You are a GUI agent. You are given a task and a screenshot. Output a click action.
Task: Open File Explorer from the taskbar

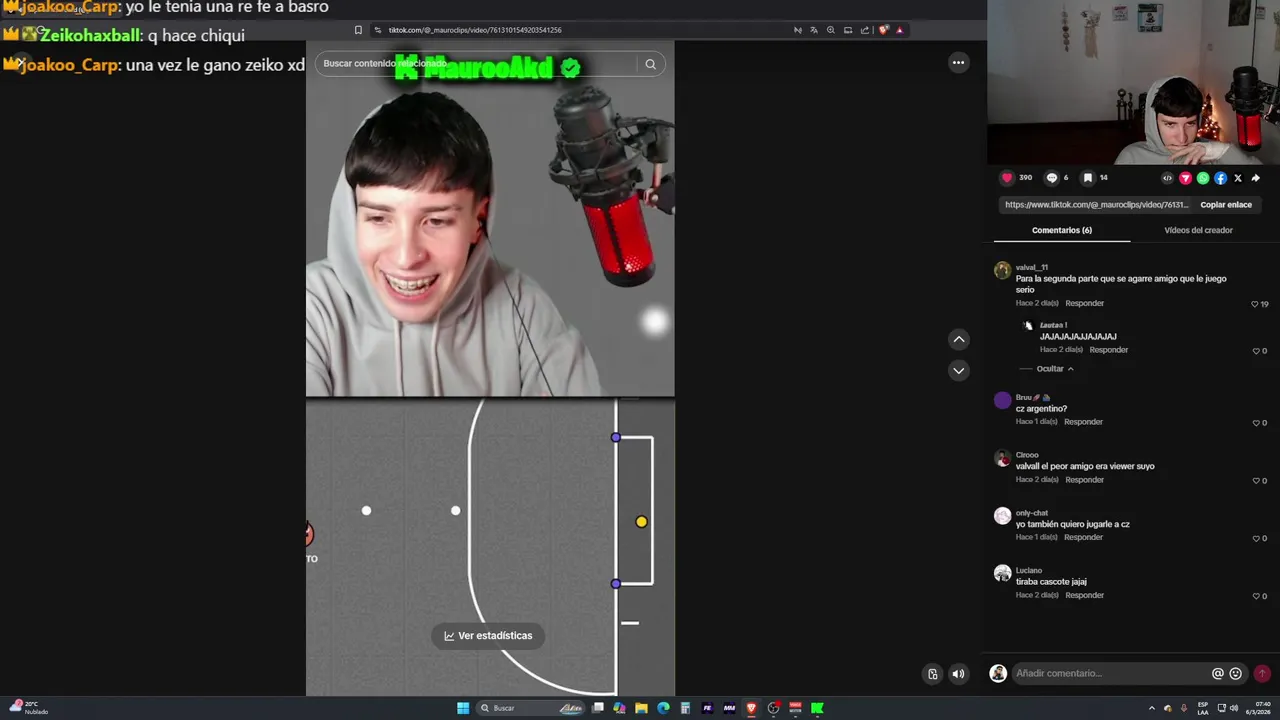click(x=641, y=708)
